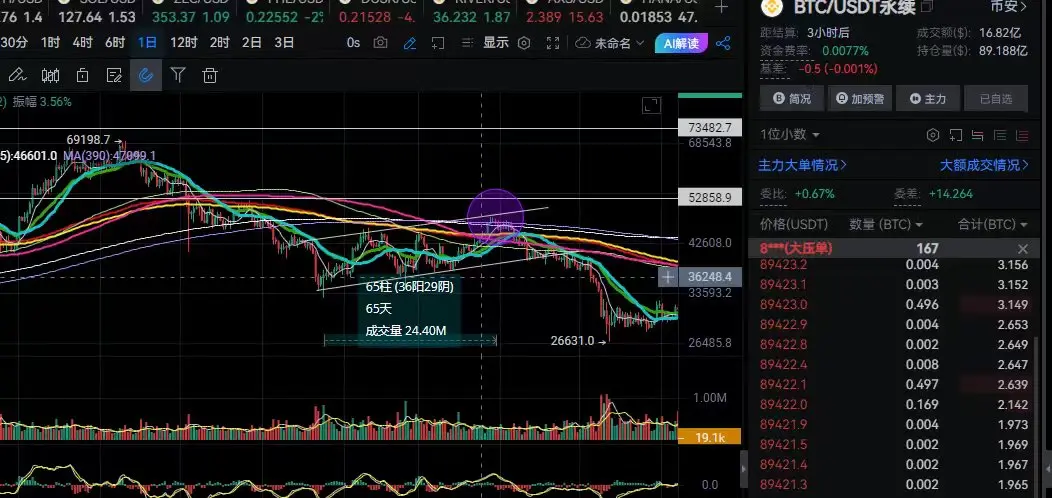Select the active 1日 timeframe
This screenshot has height=498, width=1052.
(x=147, y=43)
